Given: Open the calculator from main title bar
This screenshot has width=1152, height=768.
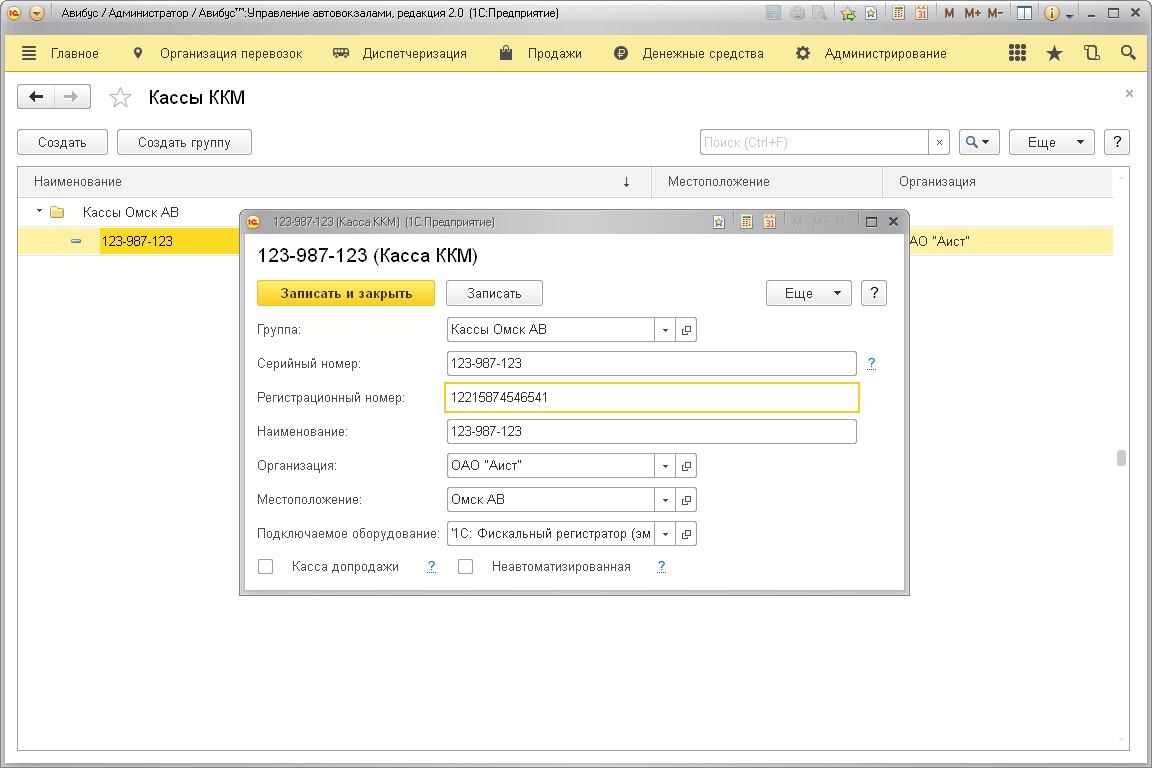Looking at the screenshot, I should 899,14.
